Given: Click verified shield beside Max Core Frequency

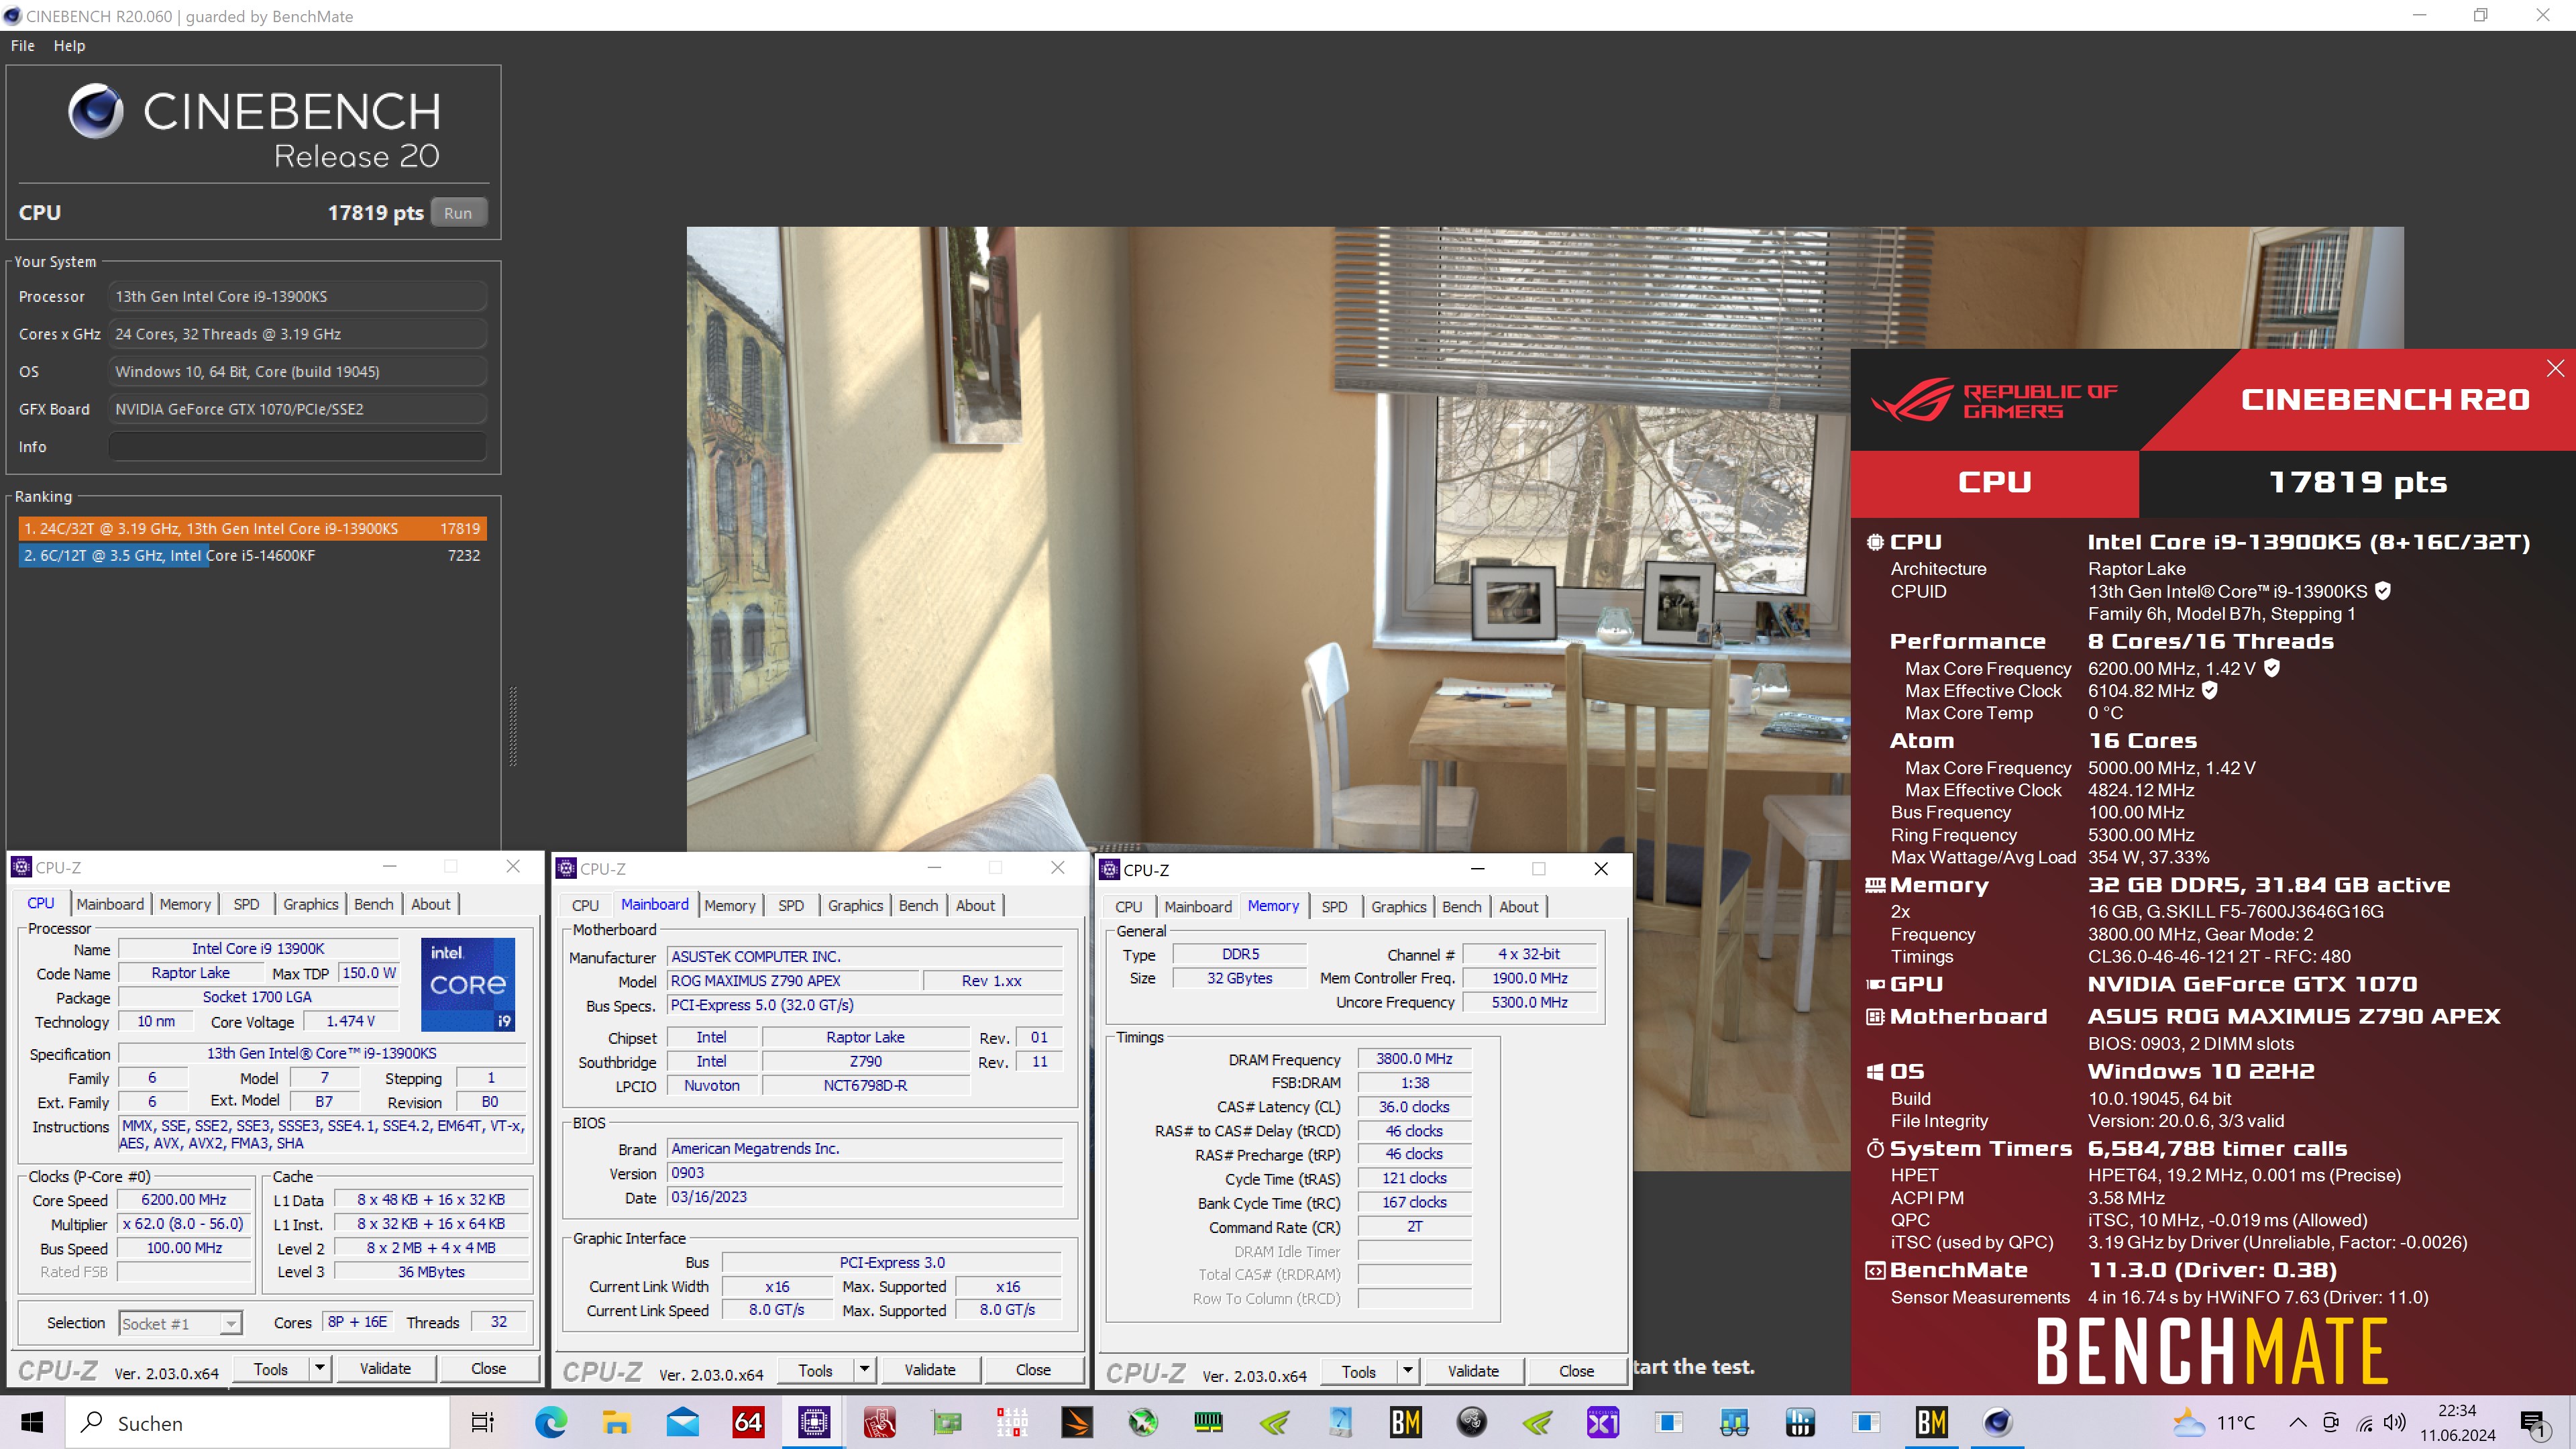Looking at the screenshot, I should (x=2272, y=668).
